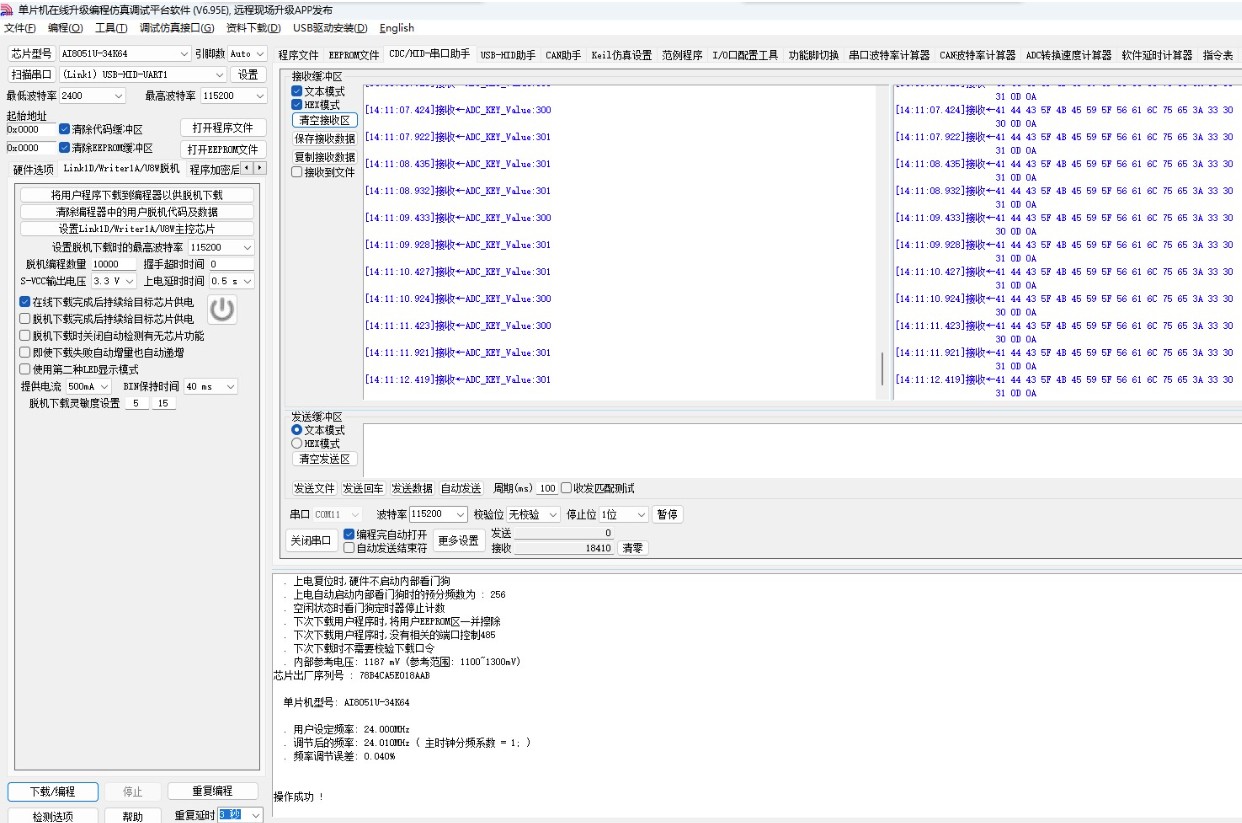Open 引脚数 Auto dropdown
Viewport: 1242px width, 823px height.
pyautogui.click(x=247, y=53)
